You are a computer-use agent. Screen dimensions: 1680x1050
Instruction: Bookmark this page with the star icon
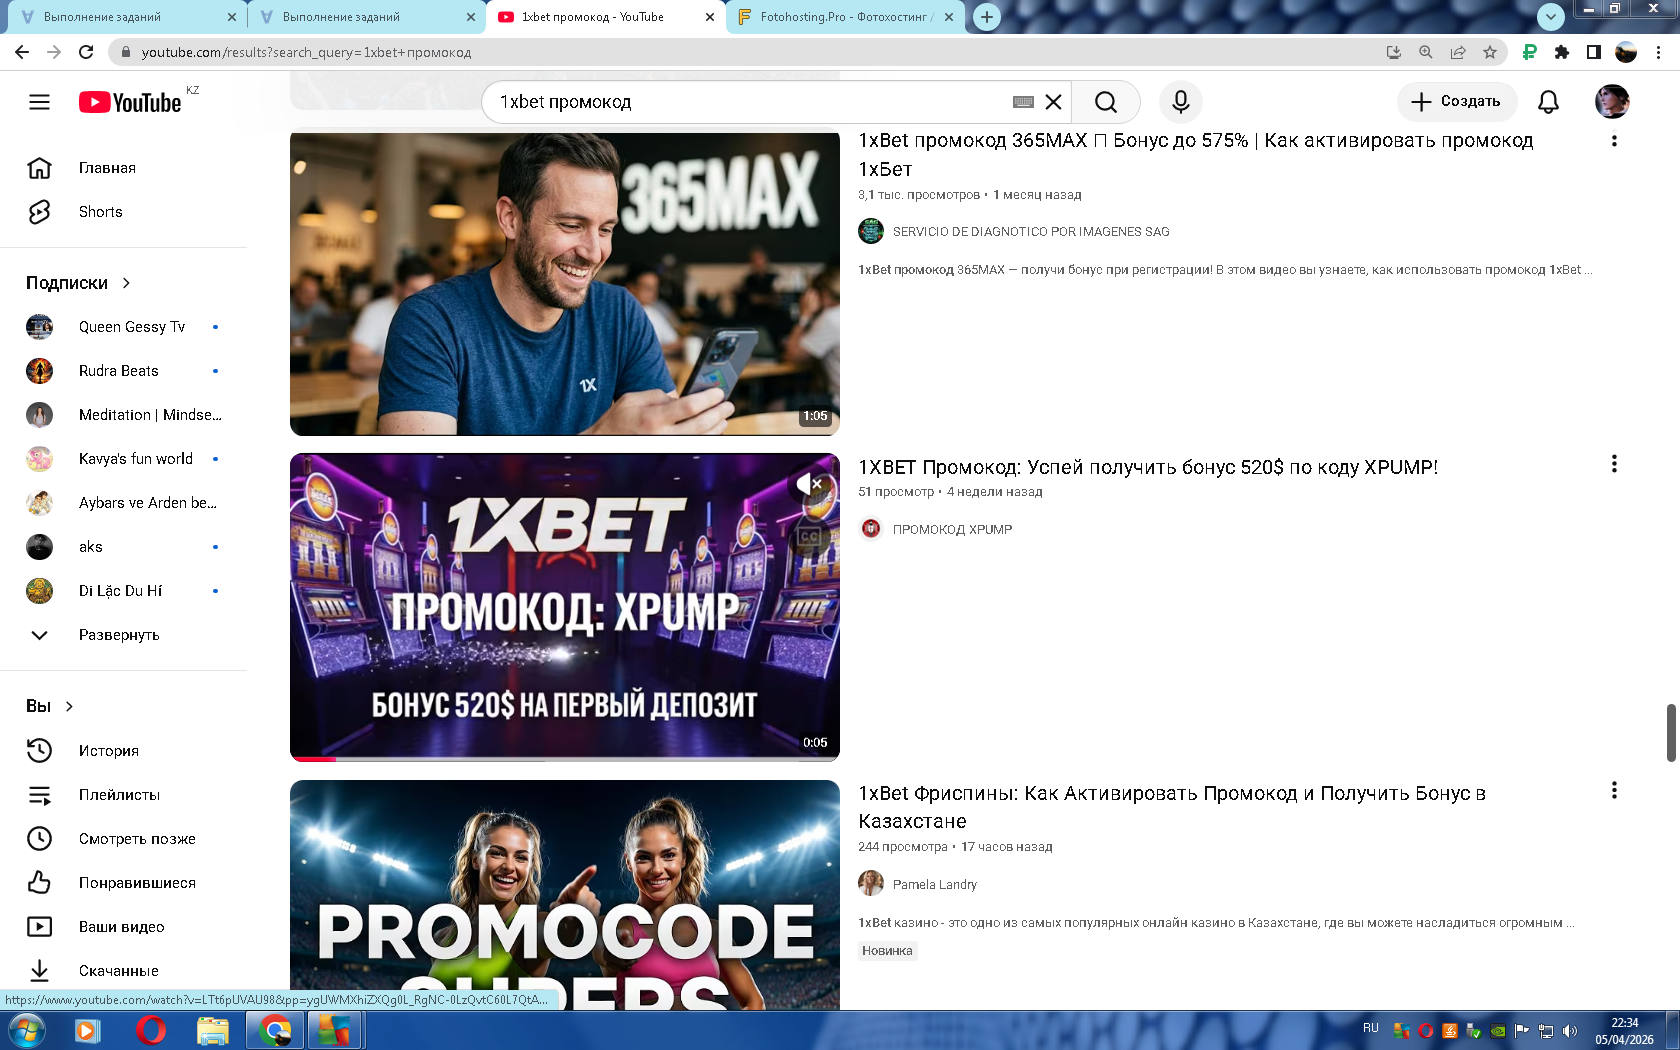1490,52
